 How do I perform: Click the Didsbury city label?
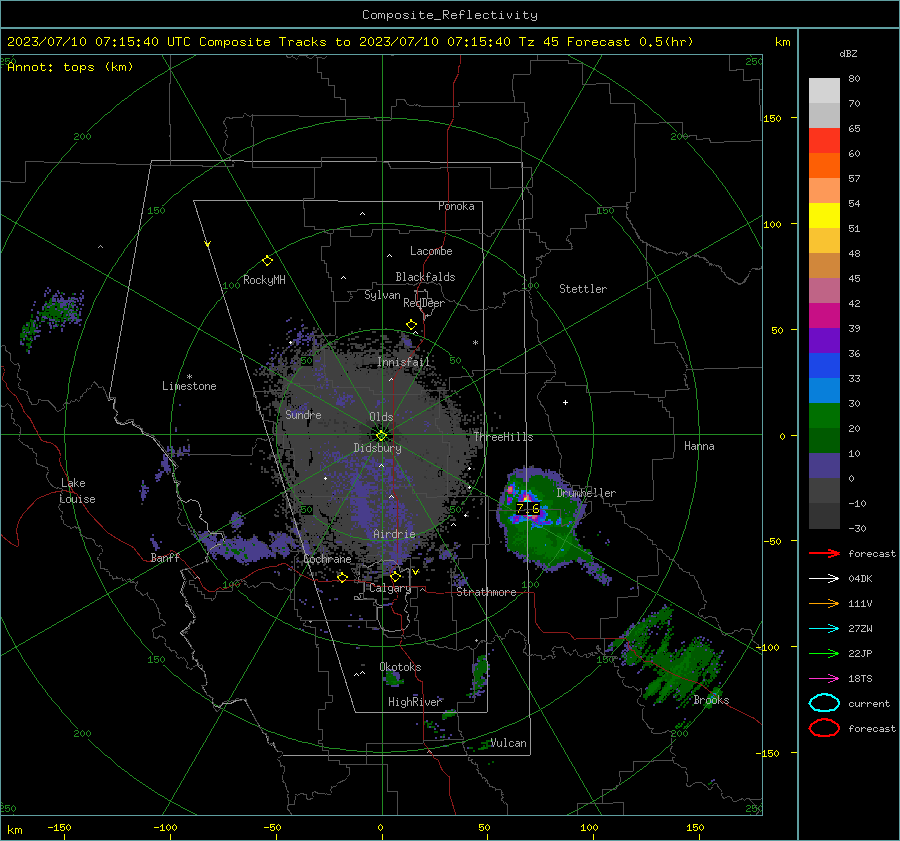(377, 448)
